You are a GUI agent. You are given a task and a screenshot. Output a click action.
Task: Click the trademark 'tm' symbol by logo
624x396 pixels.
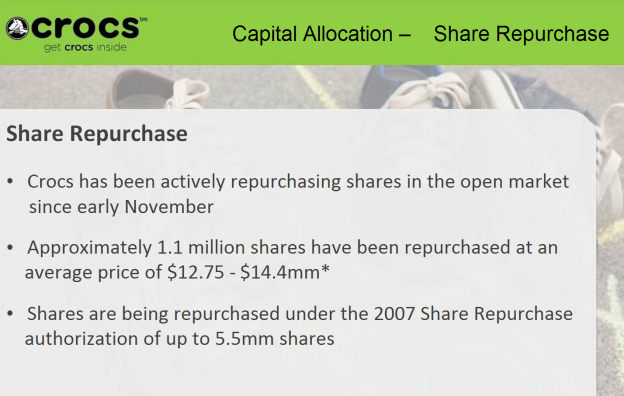coord(143,19)
